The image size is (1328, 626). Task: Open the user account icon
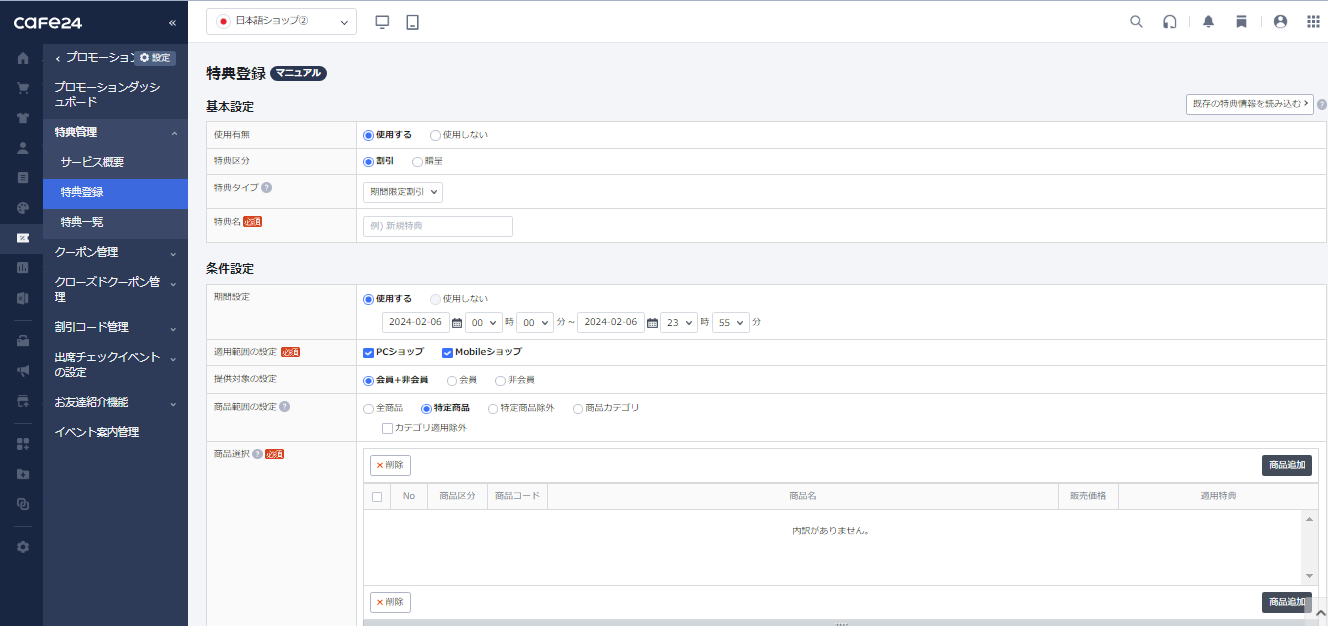[x=1280, y=22]
